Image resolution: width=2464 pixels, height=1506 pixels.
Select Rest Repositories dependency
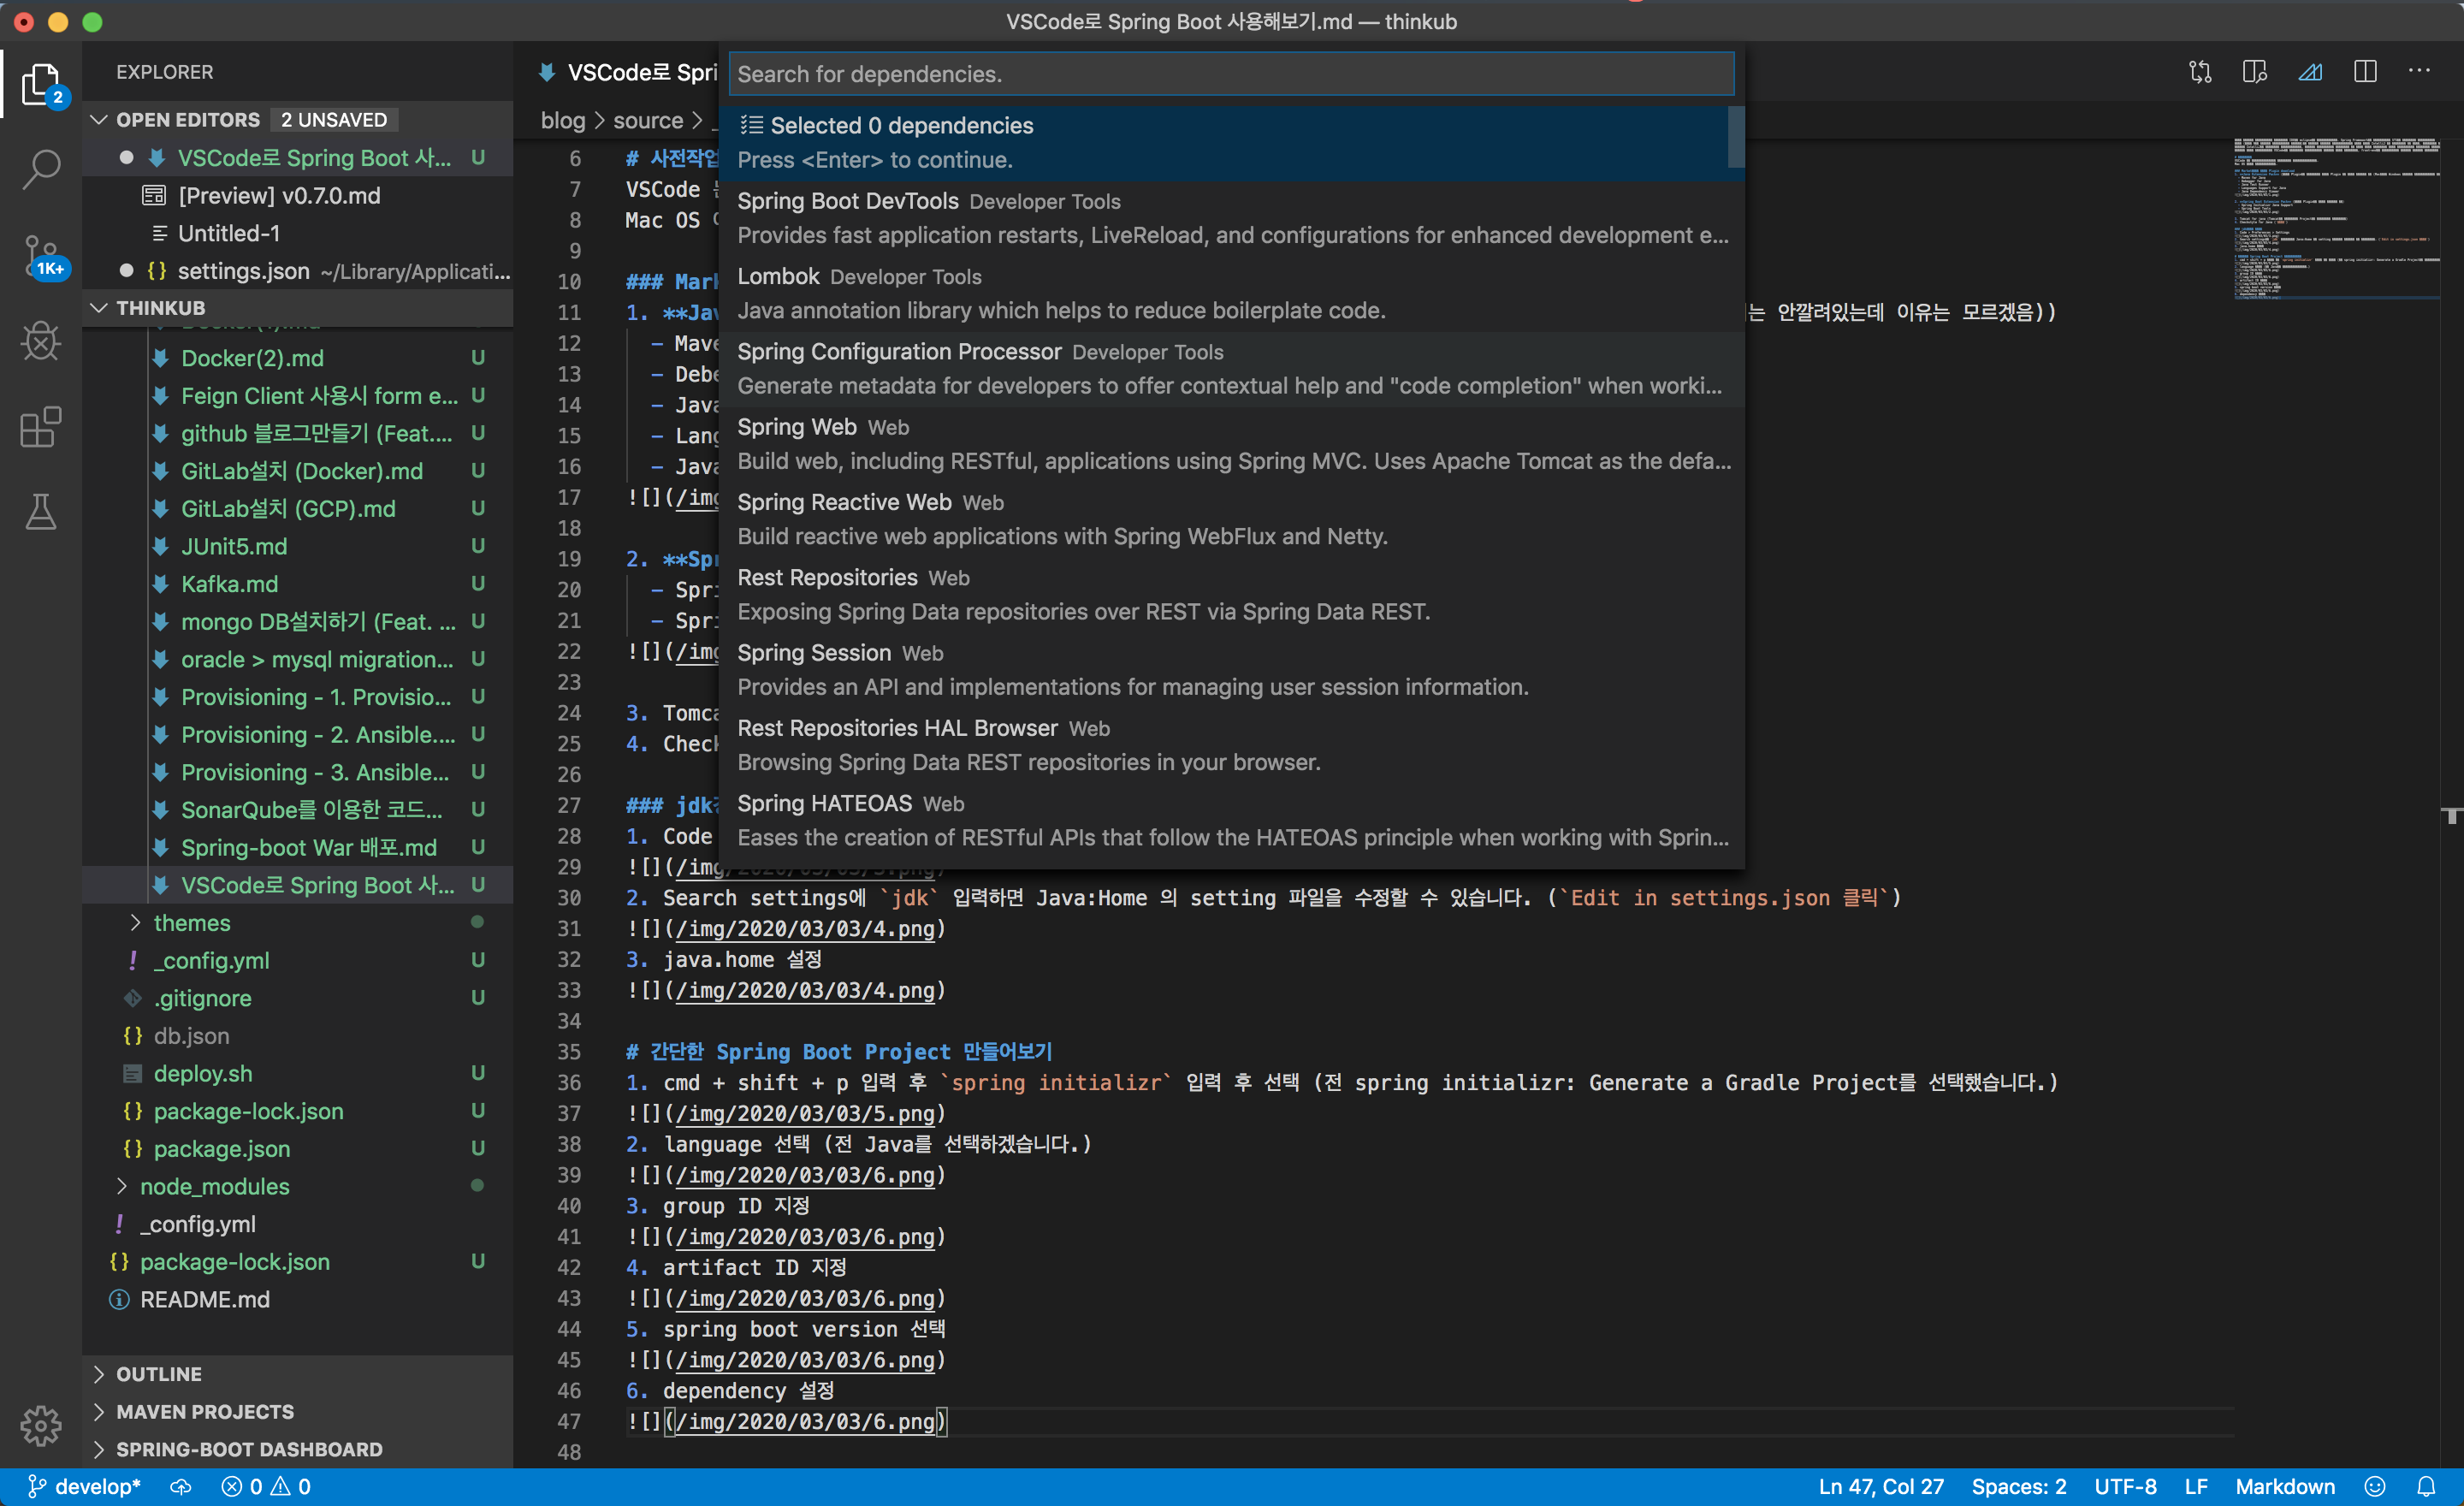tap(1231, 594)
